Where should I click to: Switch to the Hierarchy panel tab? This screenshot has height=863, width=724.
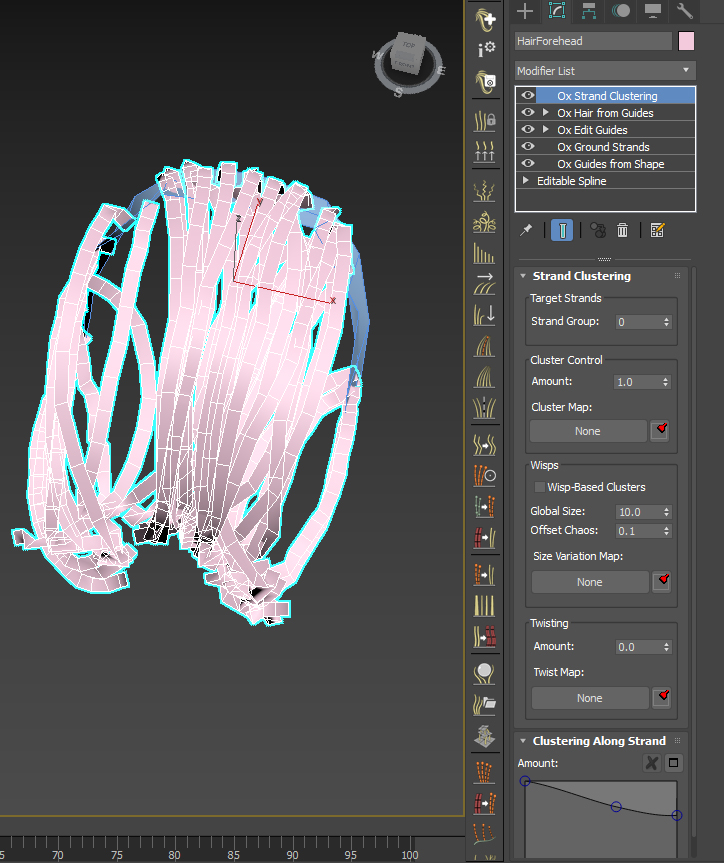coord(589,11)
